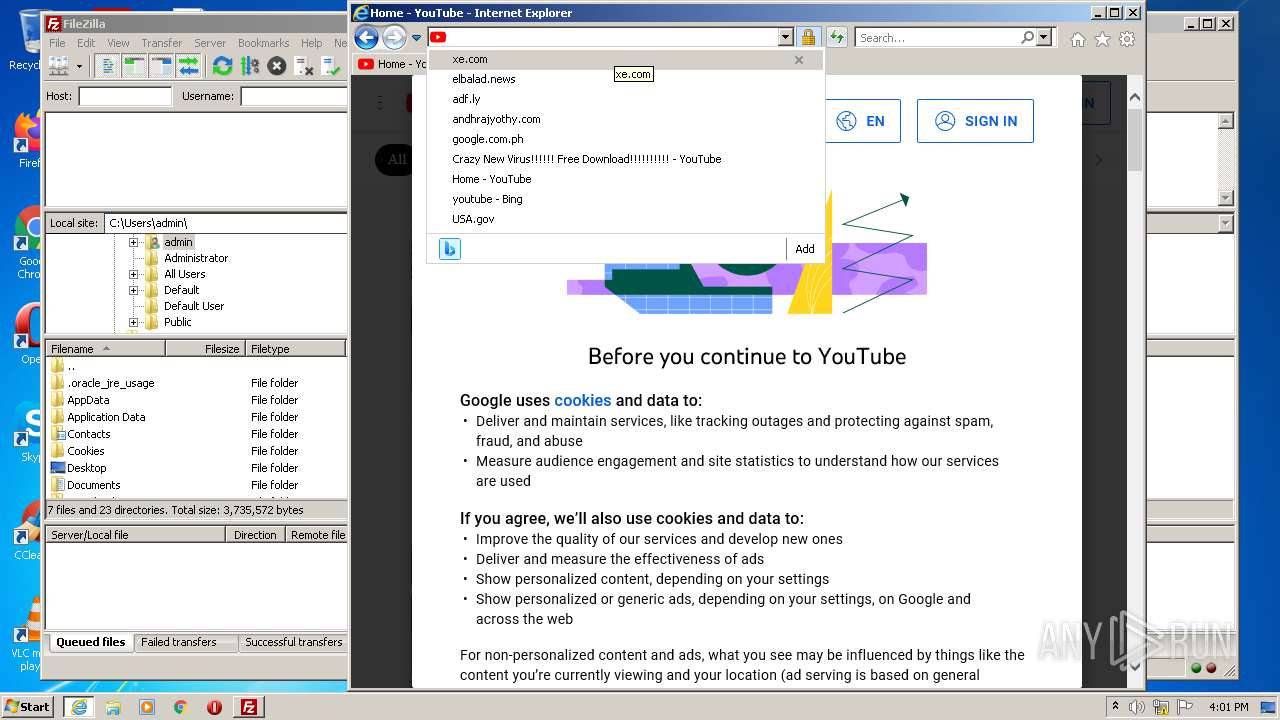Open FileZilla File menu
The image size is (1280, 720).
[58, 43]
